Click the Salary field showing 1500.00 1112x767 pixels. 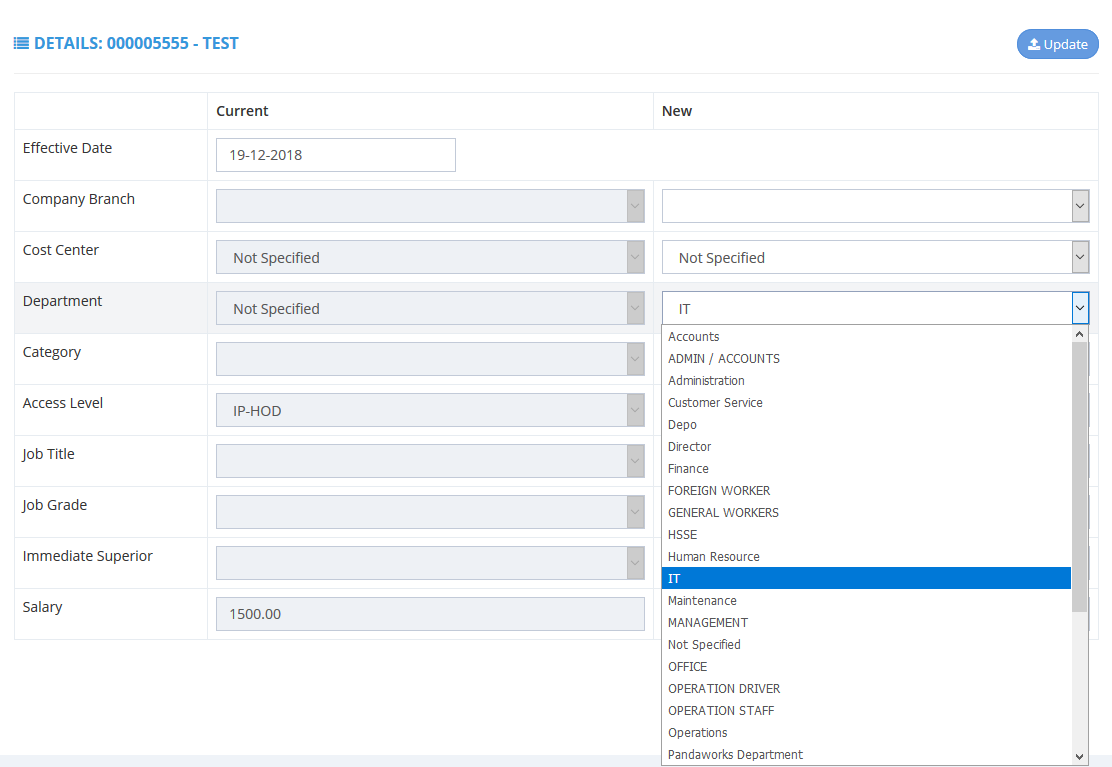pyautogui.click(x=430, y=614)
